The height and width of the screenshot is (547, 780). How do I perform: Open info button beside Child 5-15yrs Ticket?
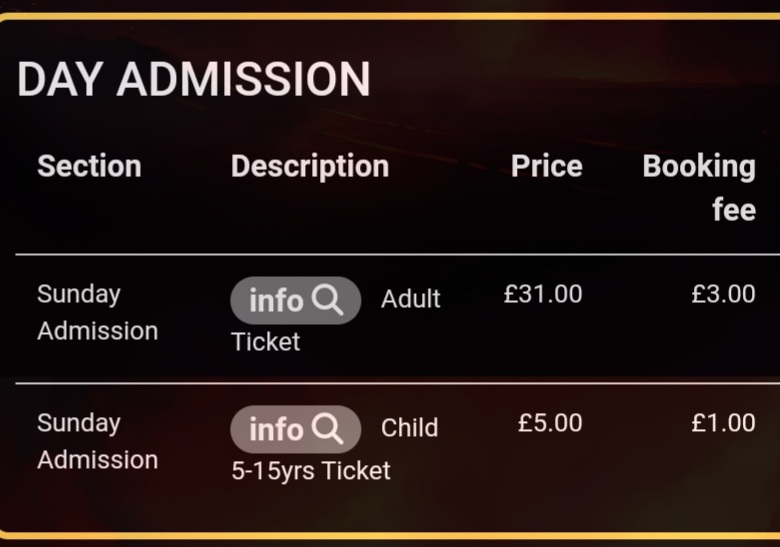295,429
